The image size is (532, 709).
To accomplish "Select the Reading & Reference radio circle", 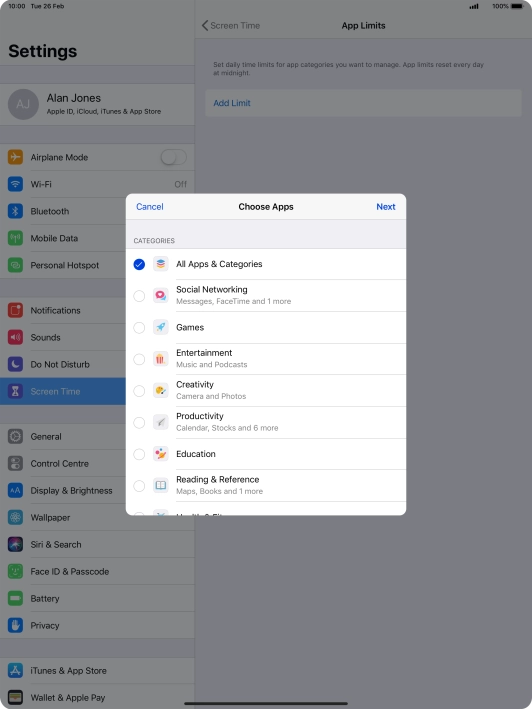I will coord(139,486).
